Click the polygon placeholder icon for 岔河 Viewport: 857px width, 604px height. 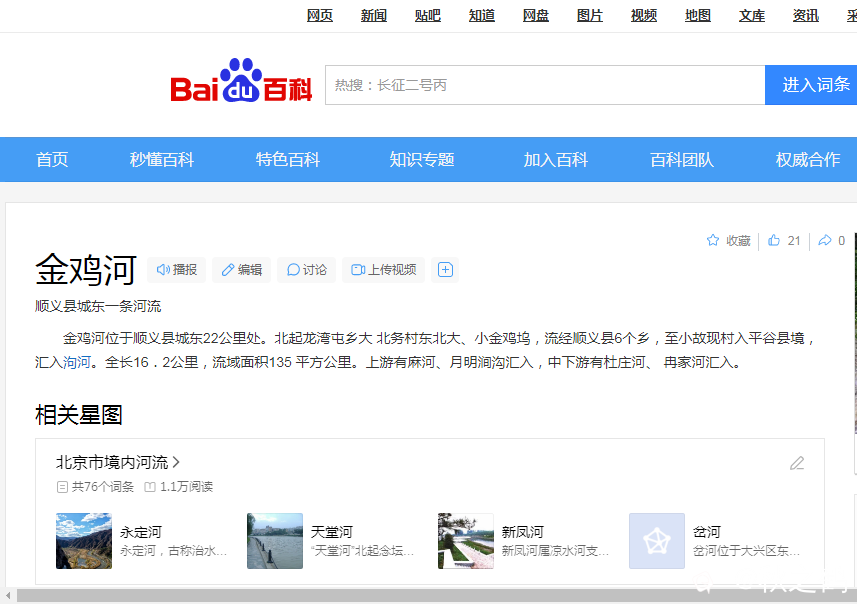pyautogui.click(x=656, y=540)
